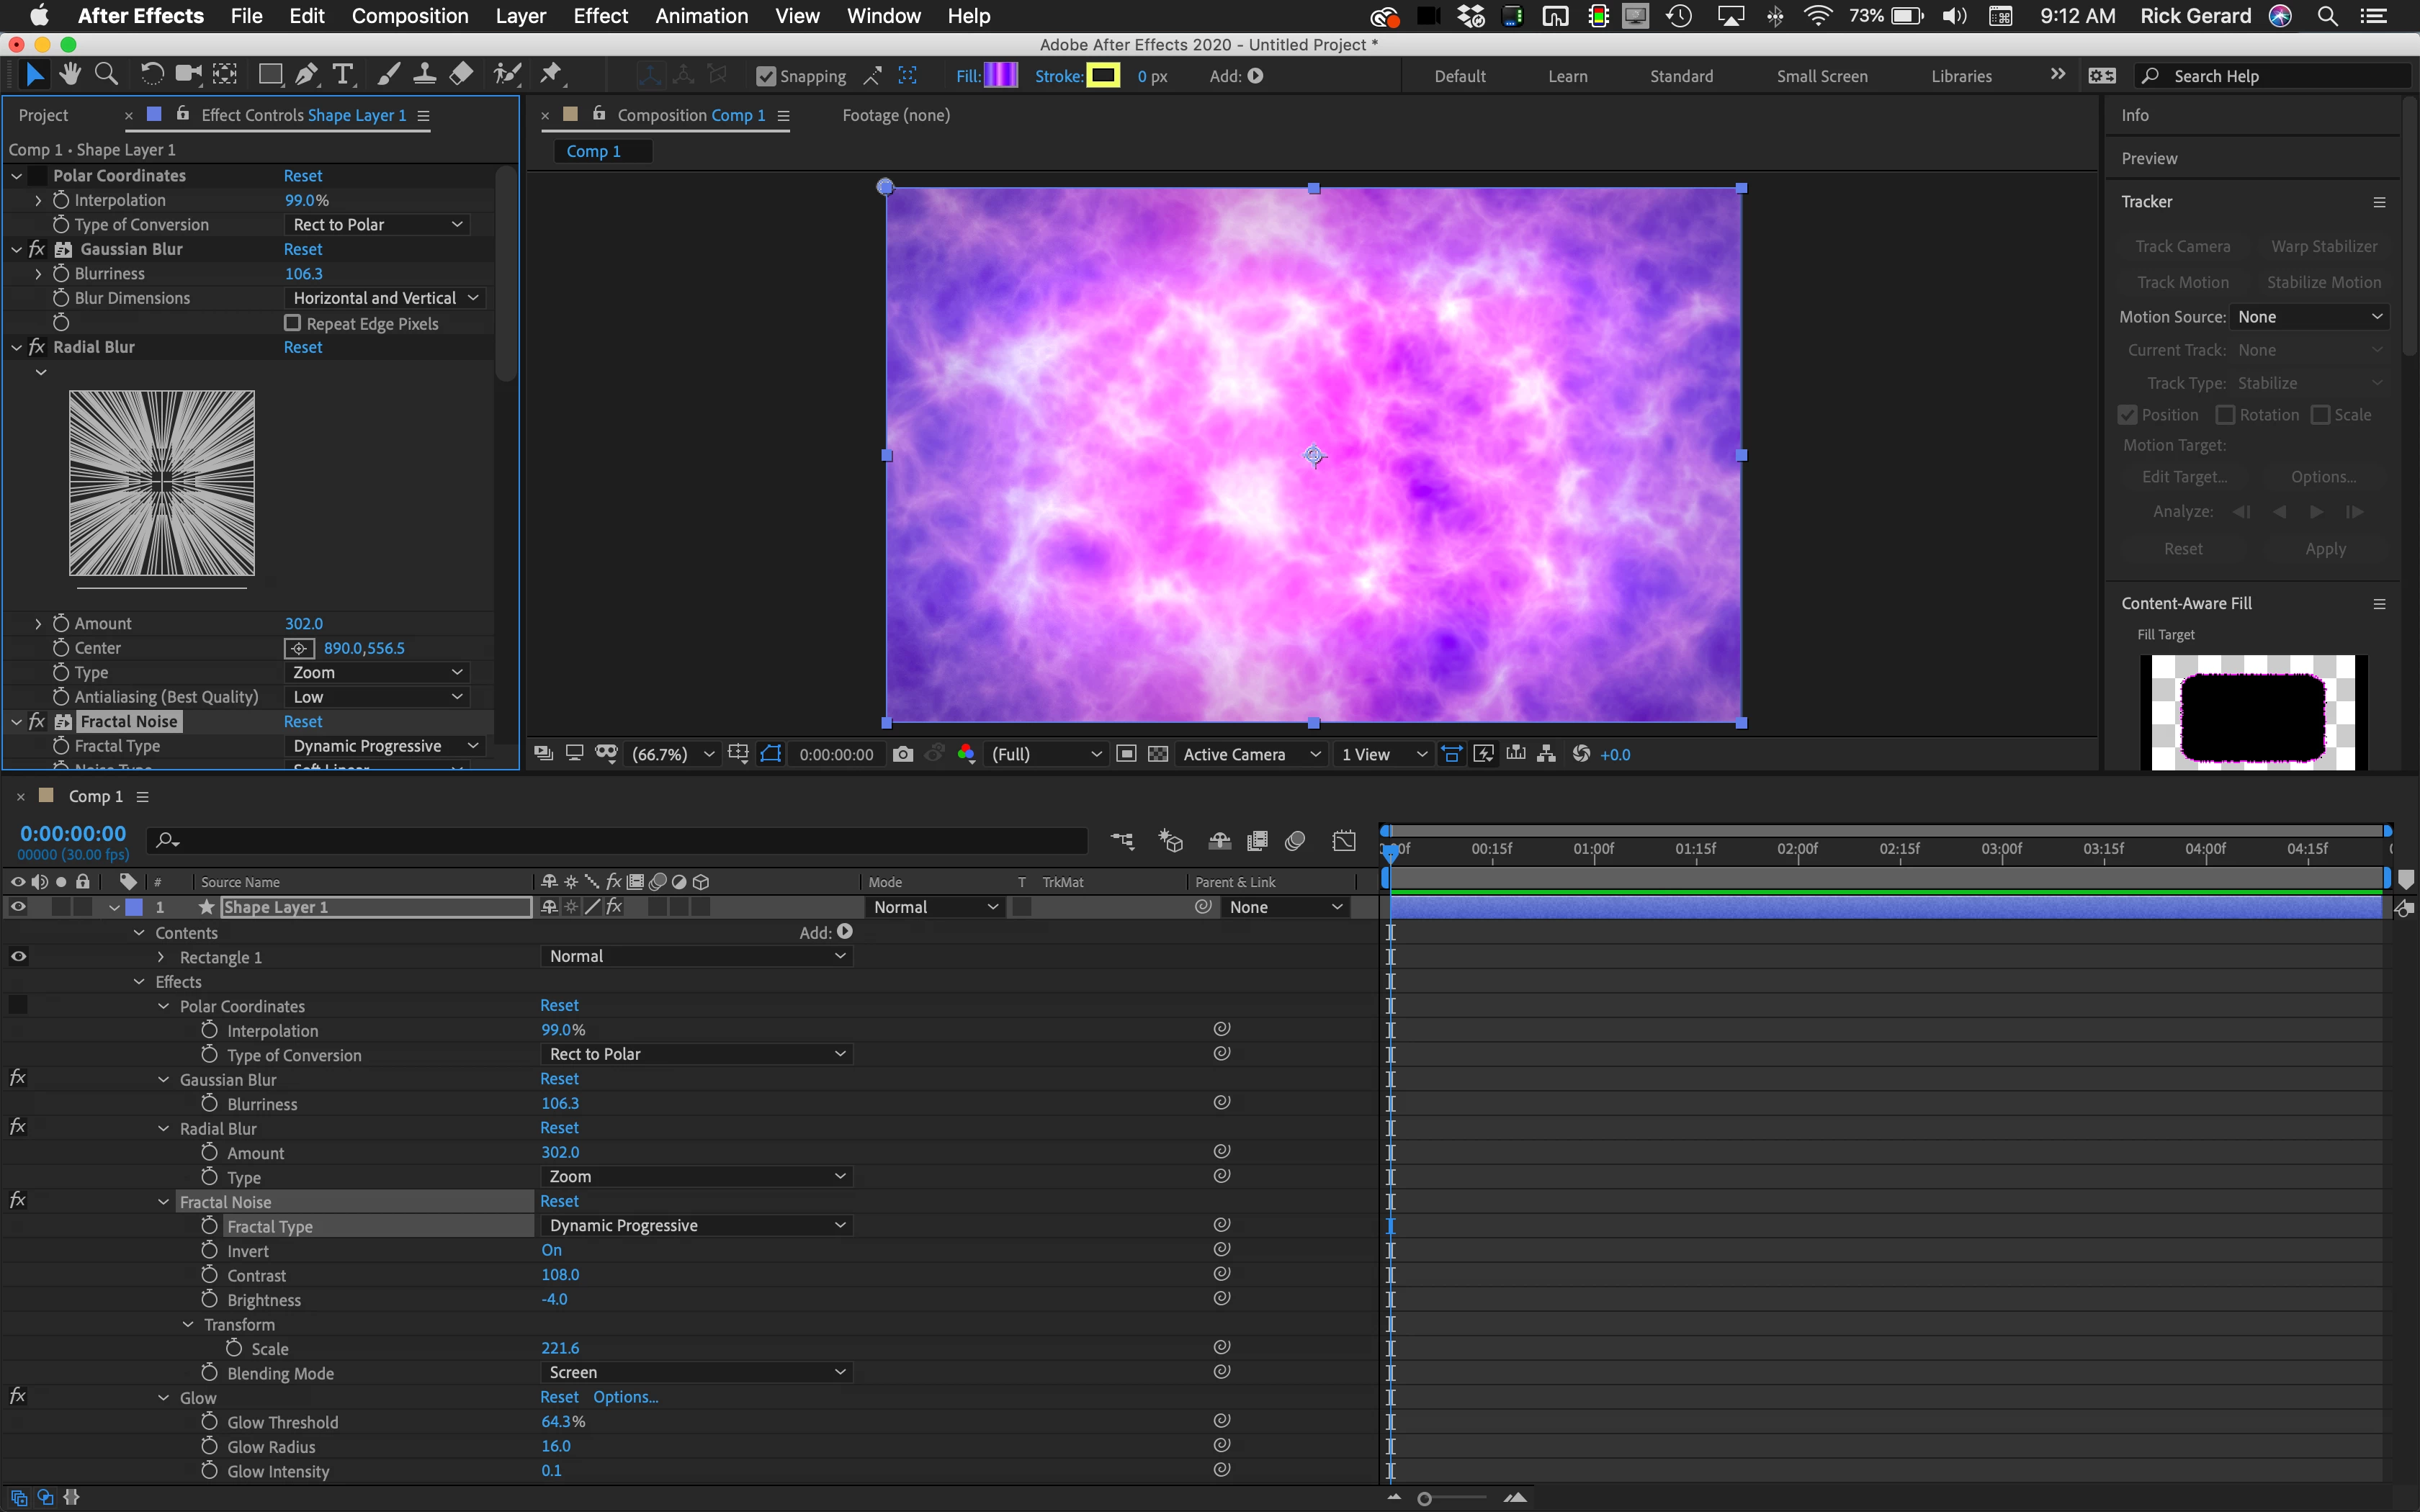The width and height of the screenshot is (2420, 1512).
Task: Click the Puppet Pin tool
Action: [x=551, y=75]
